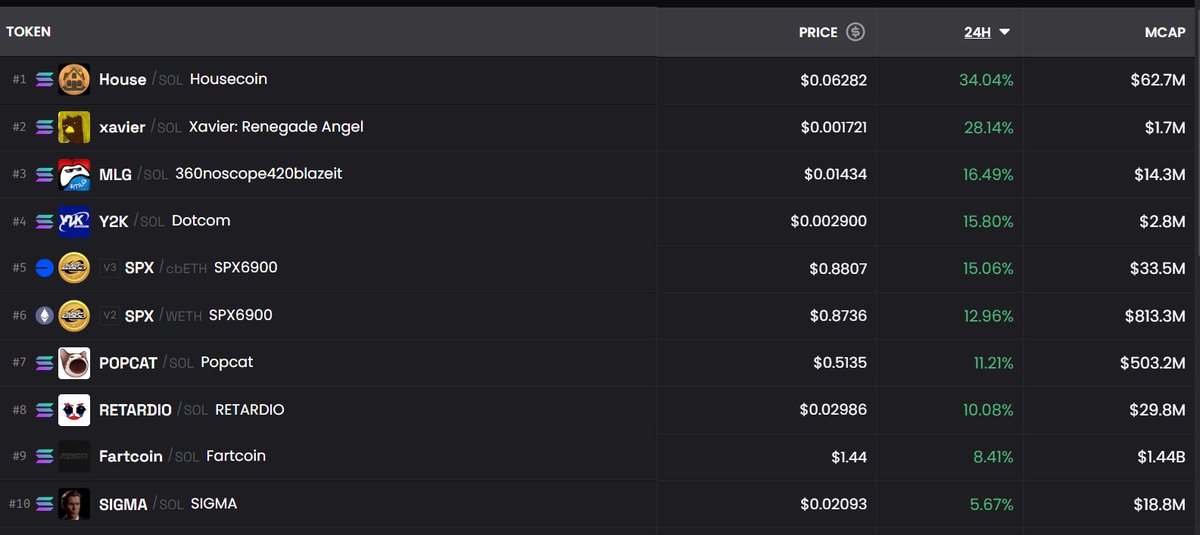Click the POPCAT cat face icon
The image size is (1200, 535).
74,363
